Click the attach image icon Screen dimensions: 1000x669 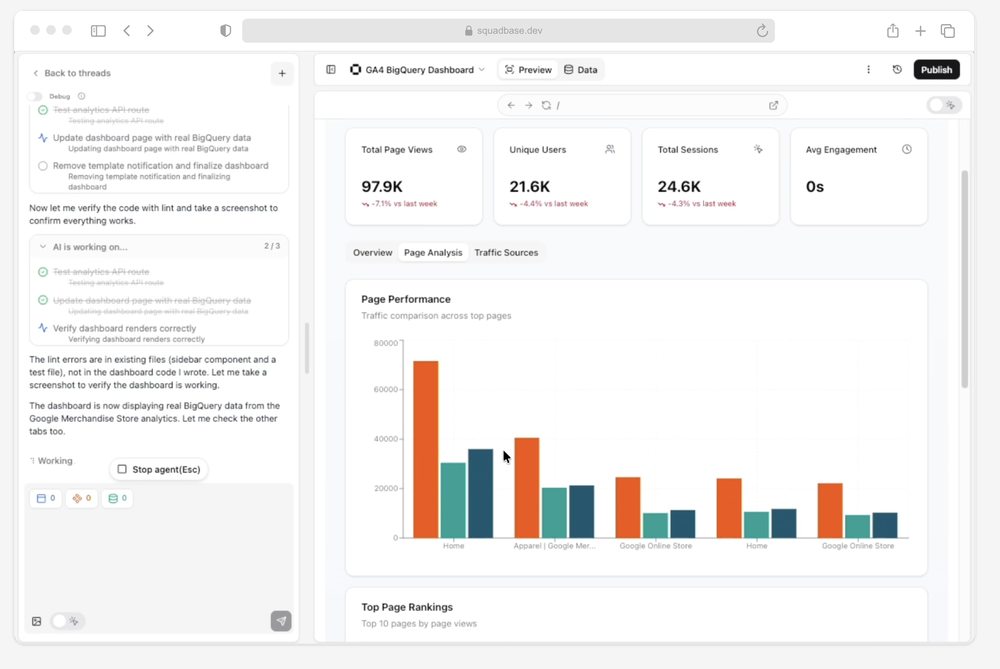click(x=36, y=621)
